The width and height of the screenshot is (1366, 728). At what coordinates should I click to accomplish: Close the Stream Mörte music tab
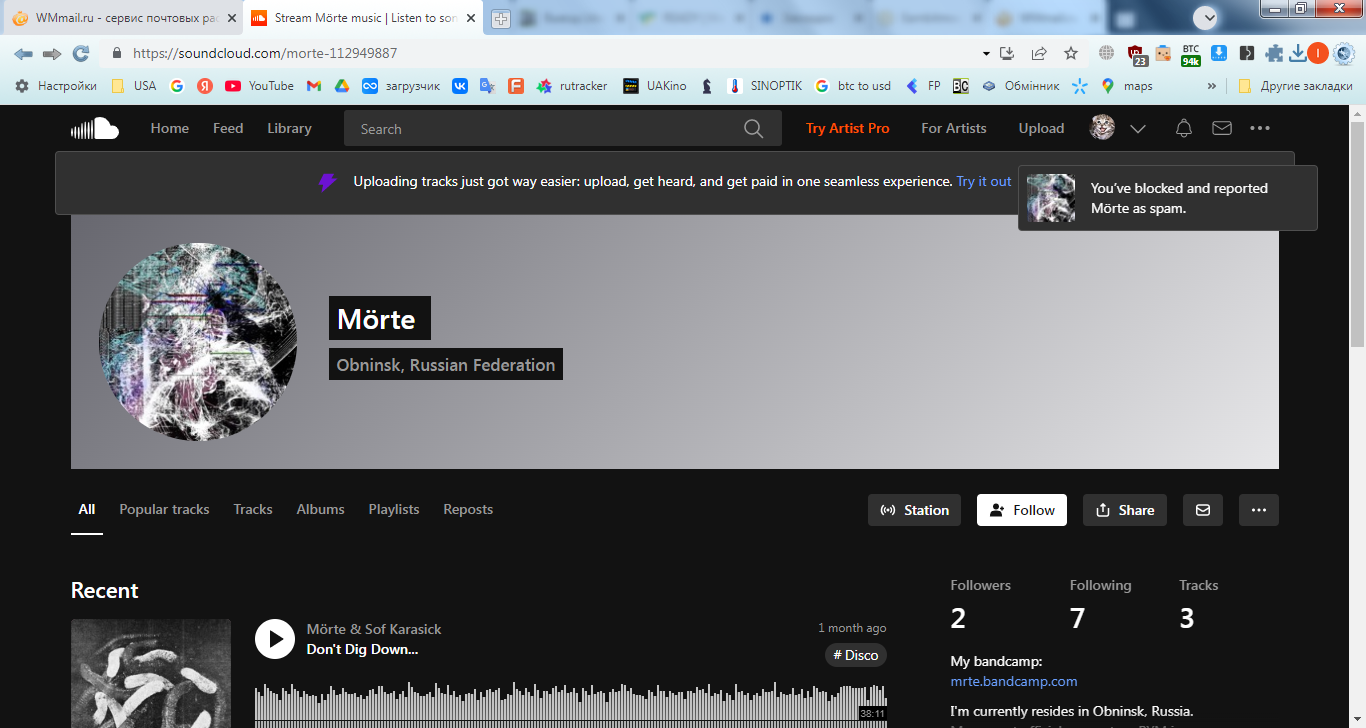coord(471,18)
